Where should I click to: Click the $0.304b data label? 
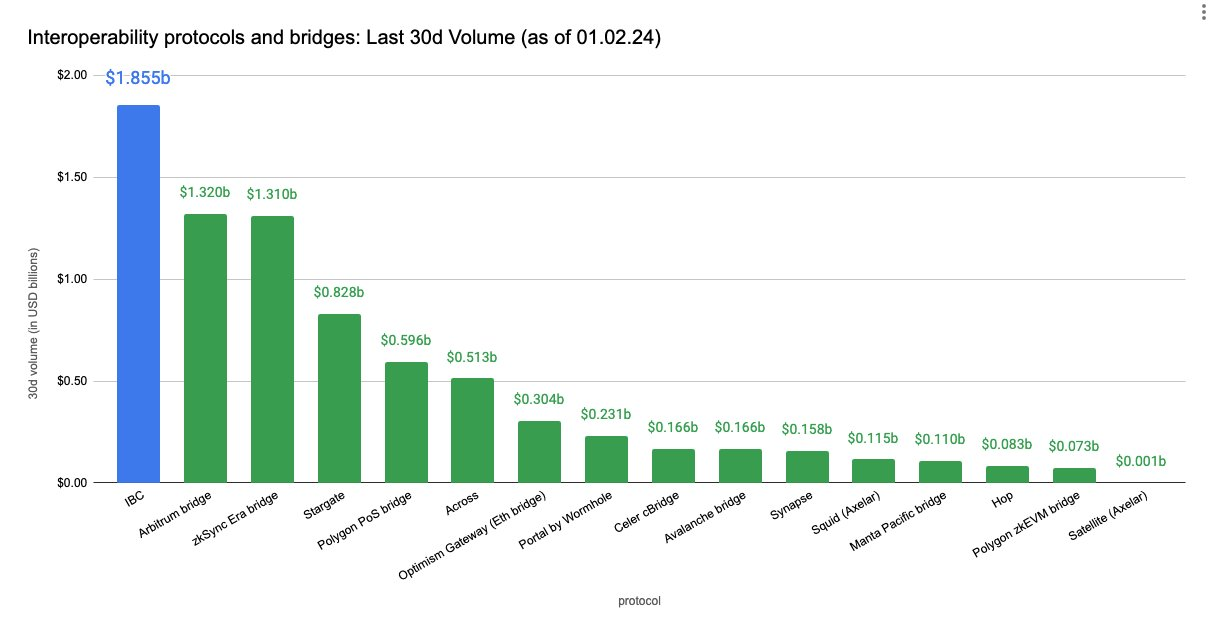click(x=539, y=399)
